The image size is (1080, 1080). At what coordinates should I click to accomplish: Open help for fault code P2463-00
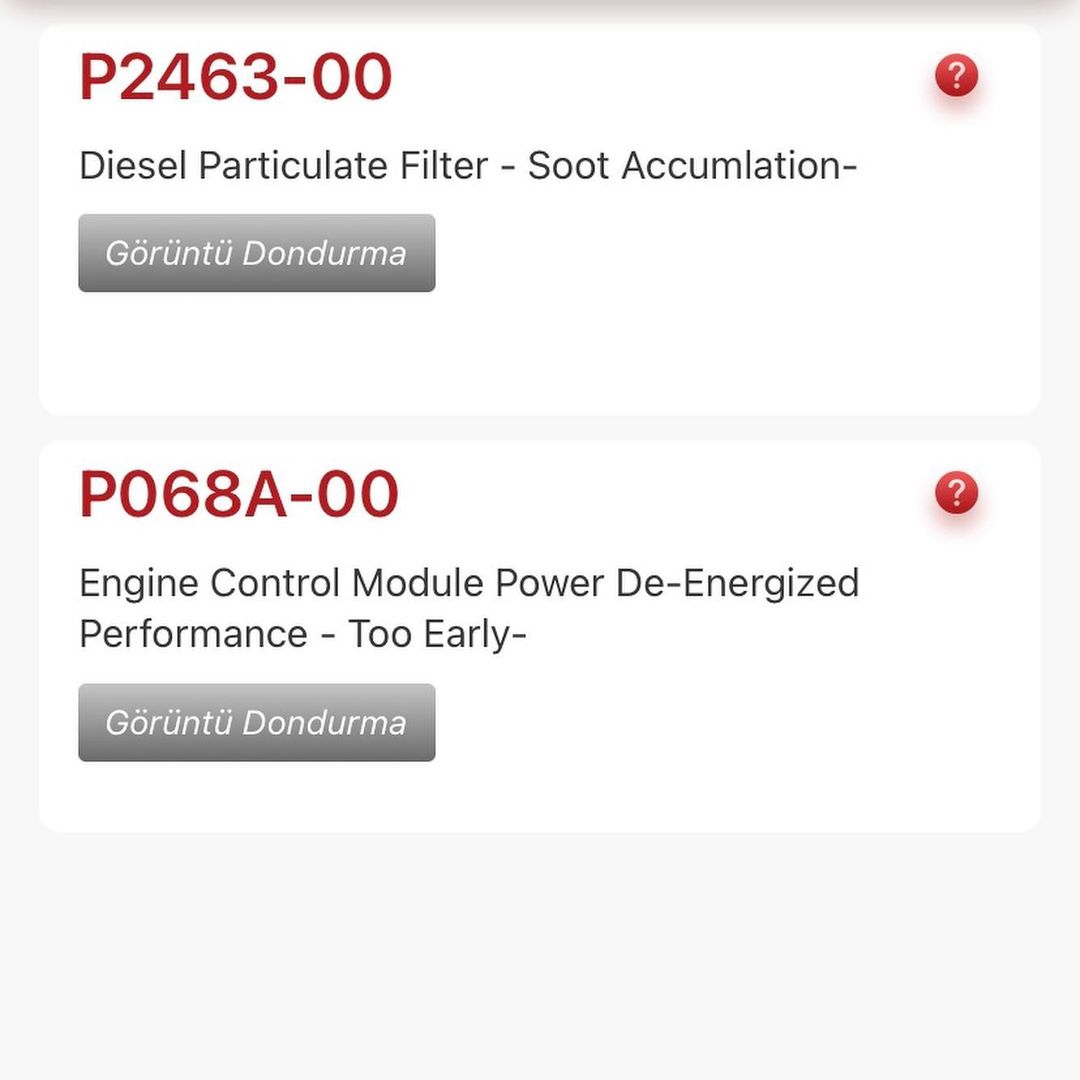point(956,76)
